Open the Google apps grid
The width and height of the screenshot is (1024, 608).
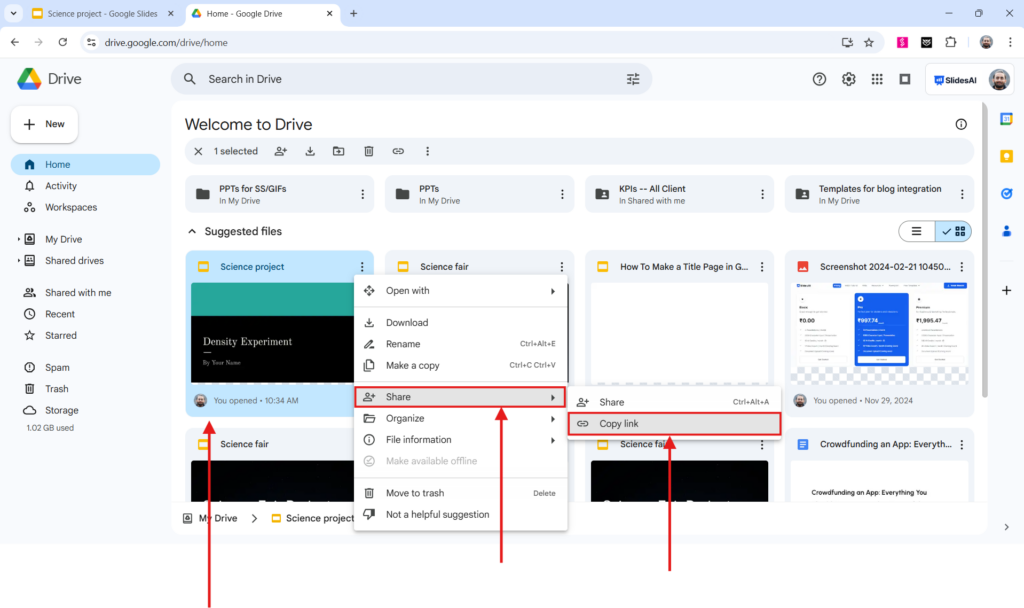tap(877, 78)
